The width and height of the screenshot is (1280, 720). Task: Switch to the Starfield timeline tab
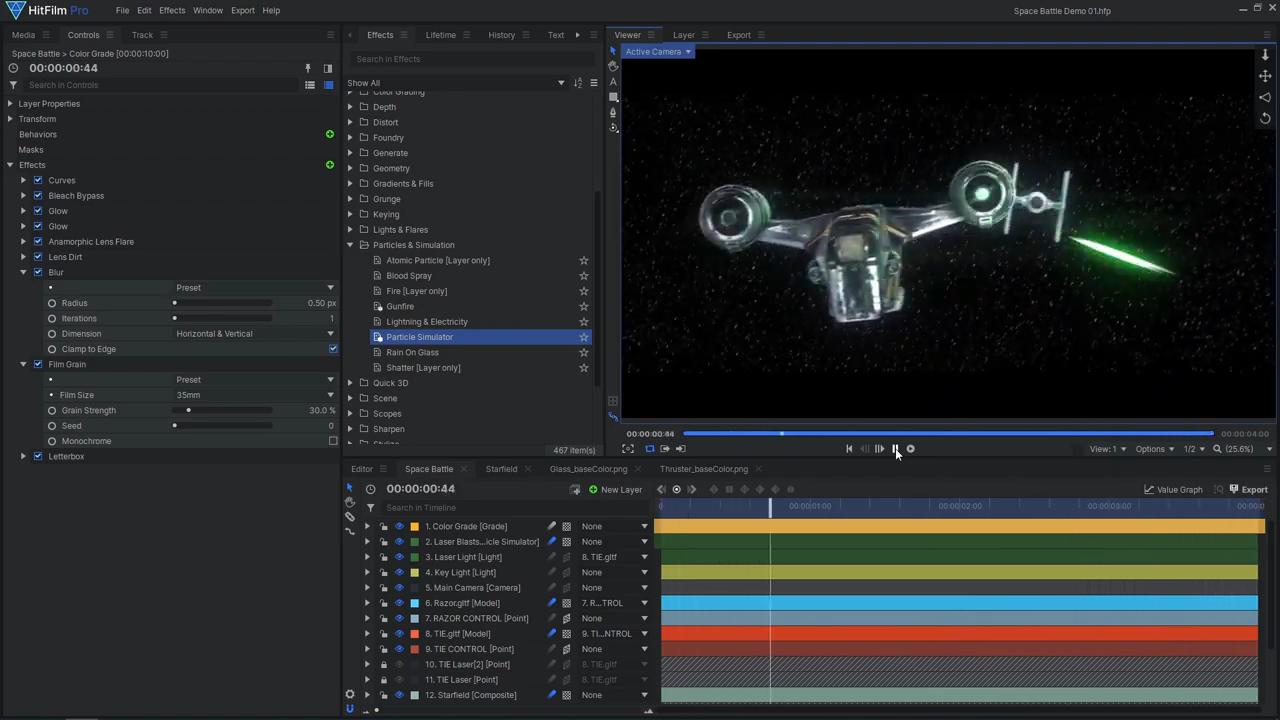(x=502, y=469)
